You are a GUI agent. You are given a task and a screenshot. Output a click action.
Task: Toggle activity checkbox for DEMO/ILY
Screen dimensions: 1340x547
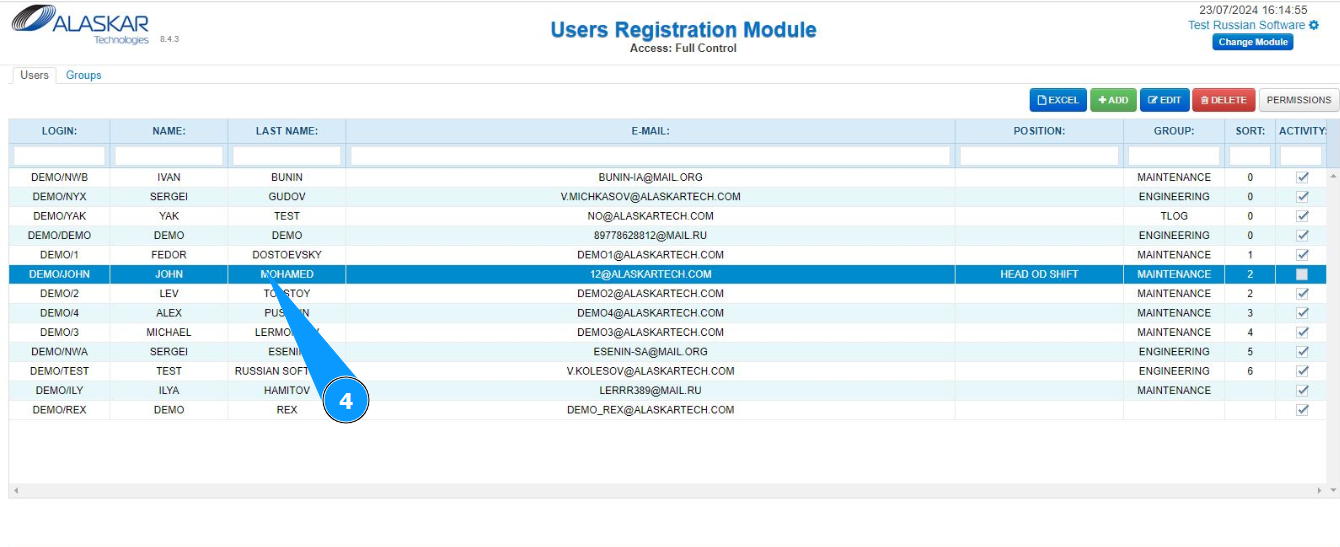tap(1302, 390)
